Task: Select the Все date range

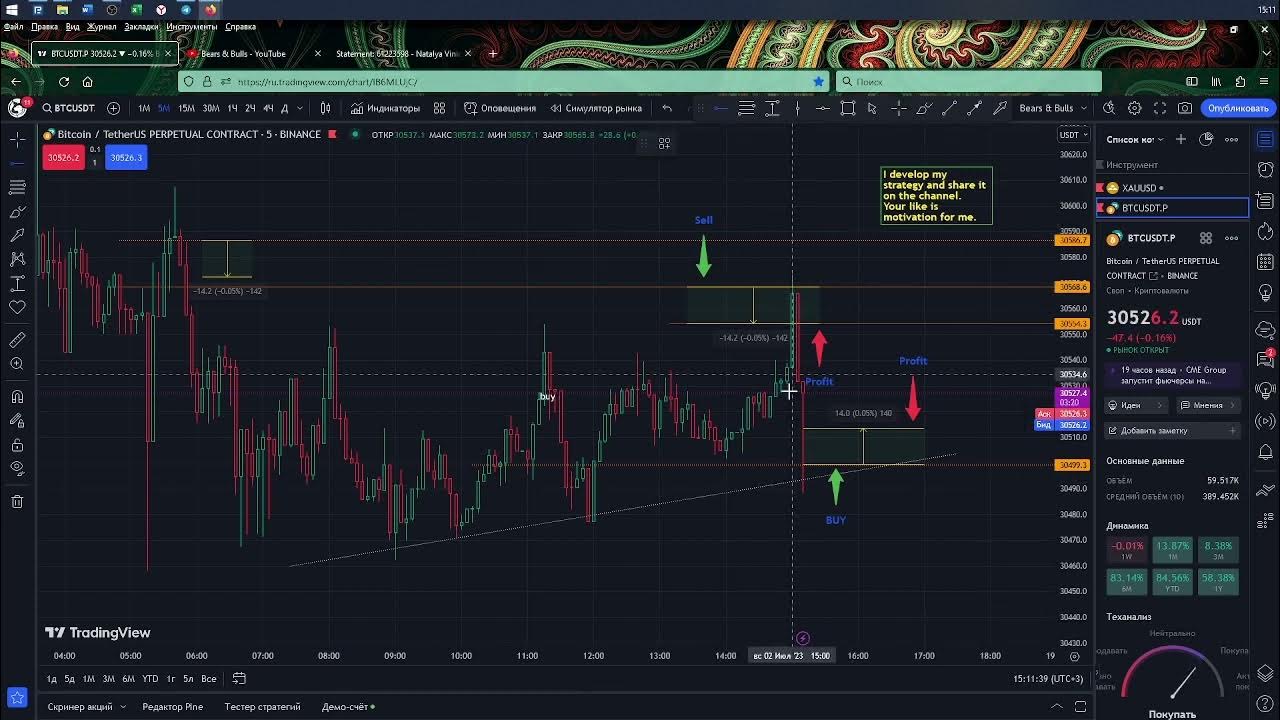Action: pos(209,679)
